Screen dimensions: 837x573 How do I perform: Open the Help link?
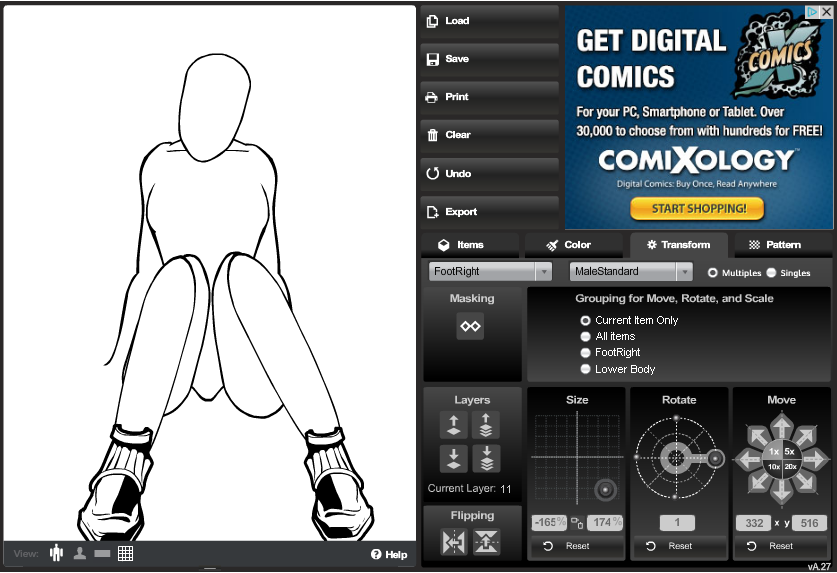pos(389,555)
